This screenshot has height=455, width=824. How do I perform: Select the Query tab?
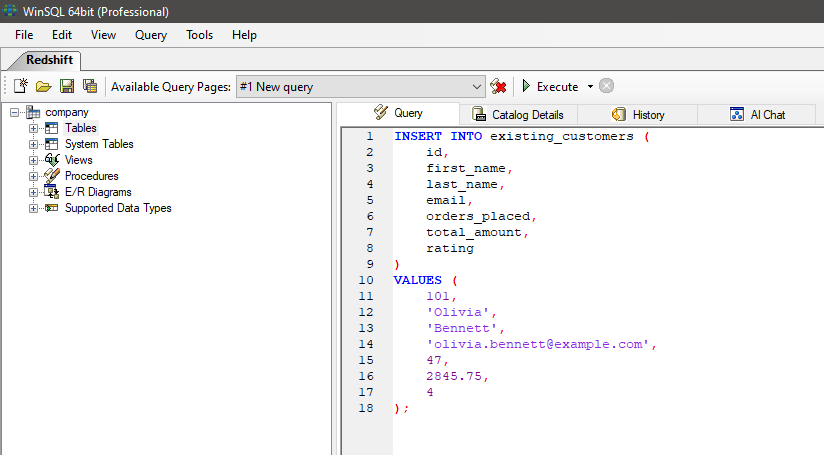pos(398,113)
